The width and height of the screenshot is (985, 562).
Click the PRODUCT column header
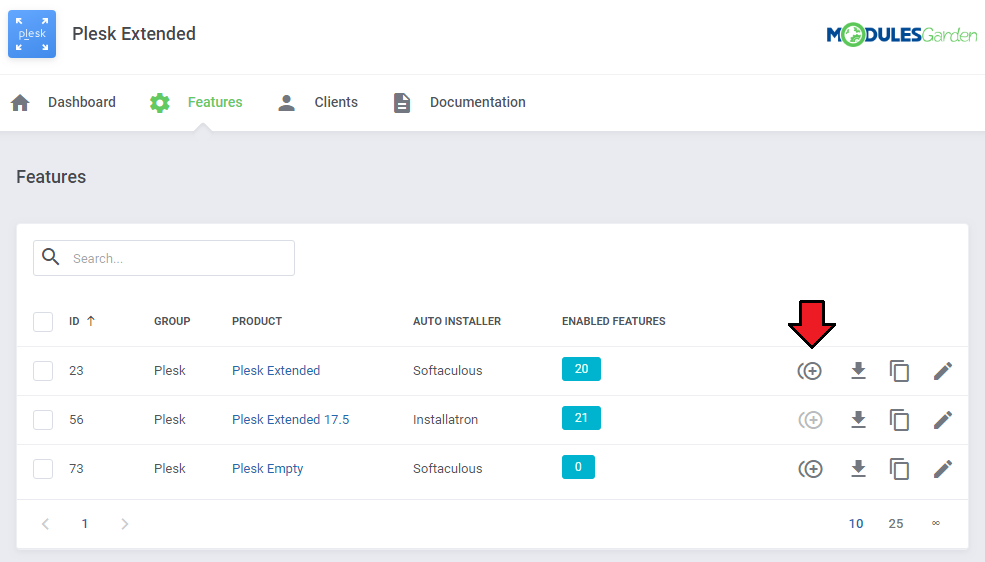tap(257, 322)
